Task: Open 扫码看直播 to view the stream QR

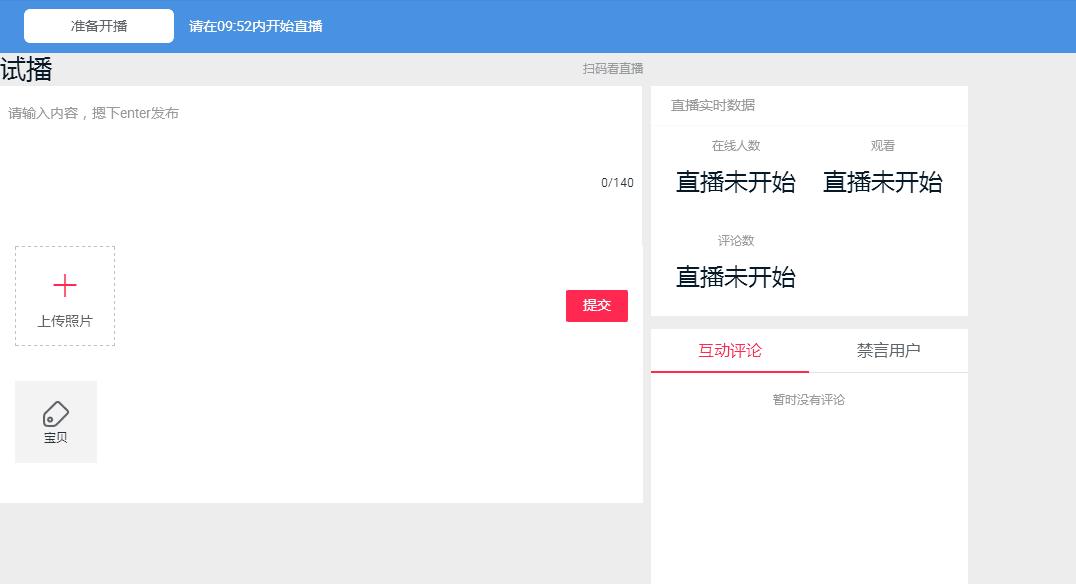Action: 613,68
